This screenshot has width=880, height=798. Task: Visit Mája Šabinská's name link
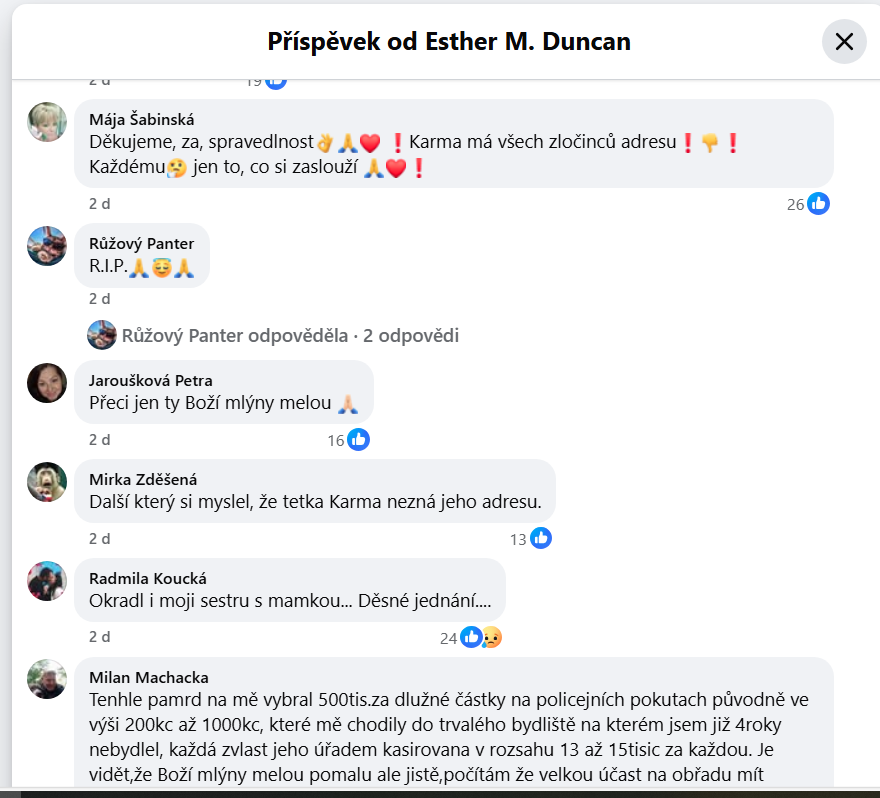(141, 120)
